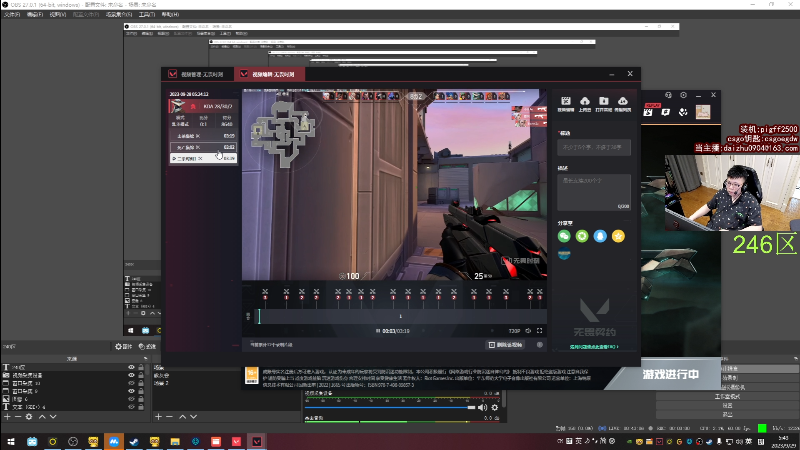Image resolution: width=800 pixels, height=450 pixels.
Task: Add a new source with plus icon
Action: [7, 416]
